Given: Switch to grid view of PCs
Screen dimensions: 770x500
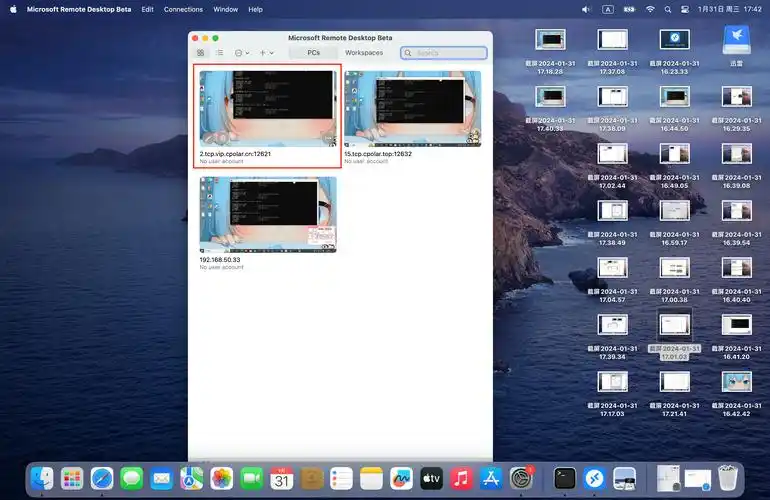Looking at the screenshot, I should (x=201, y=53).
